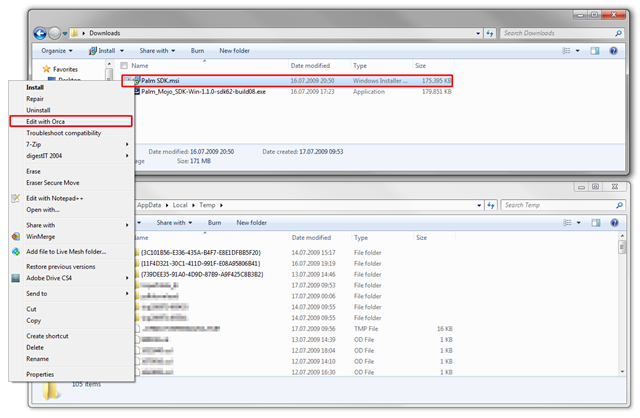Click the WinMerge icon in context menu
This screenshot has width=640, height=418.
pyautogui.click(x=16, y=237)
